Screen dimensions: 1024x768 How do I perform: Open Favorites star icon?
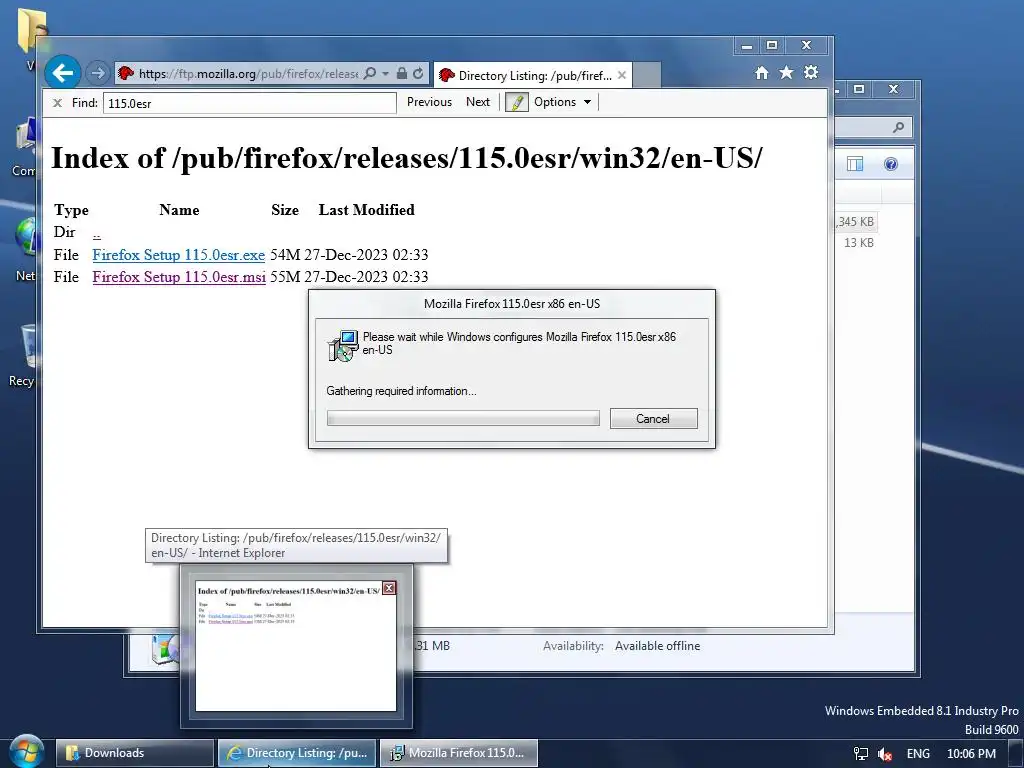point(786,72)
